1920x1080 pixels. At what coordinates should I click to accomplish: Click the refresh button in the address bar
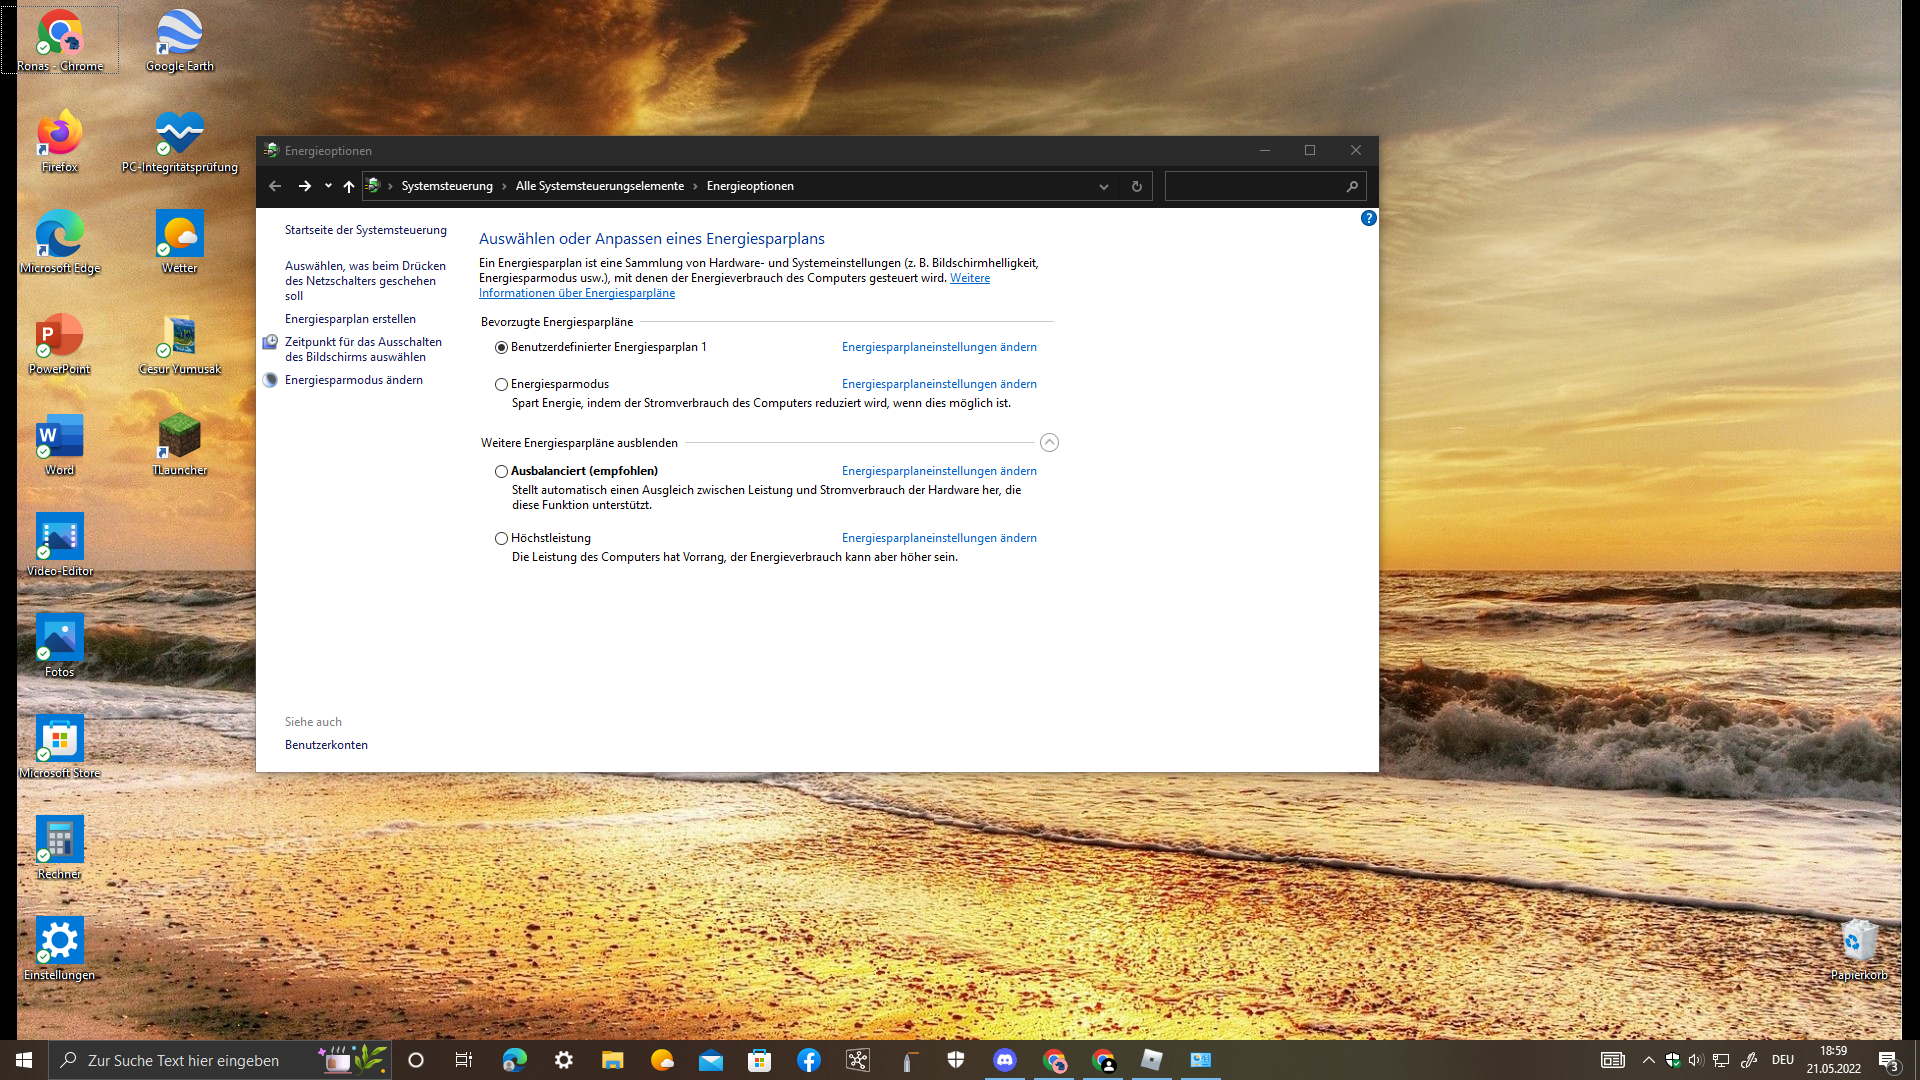coord(1136,186)
